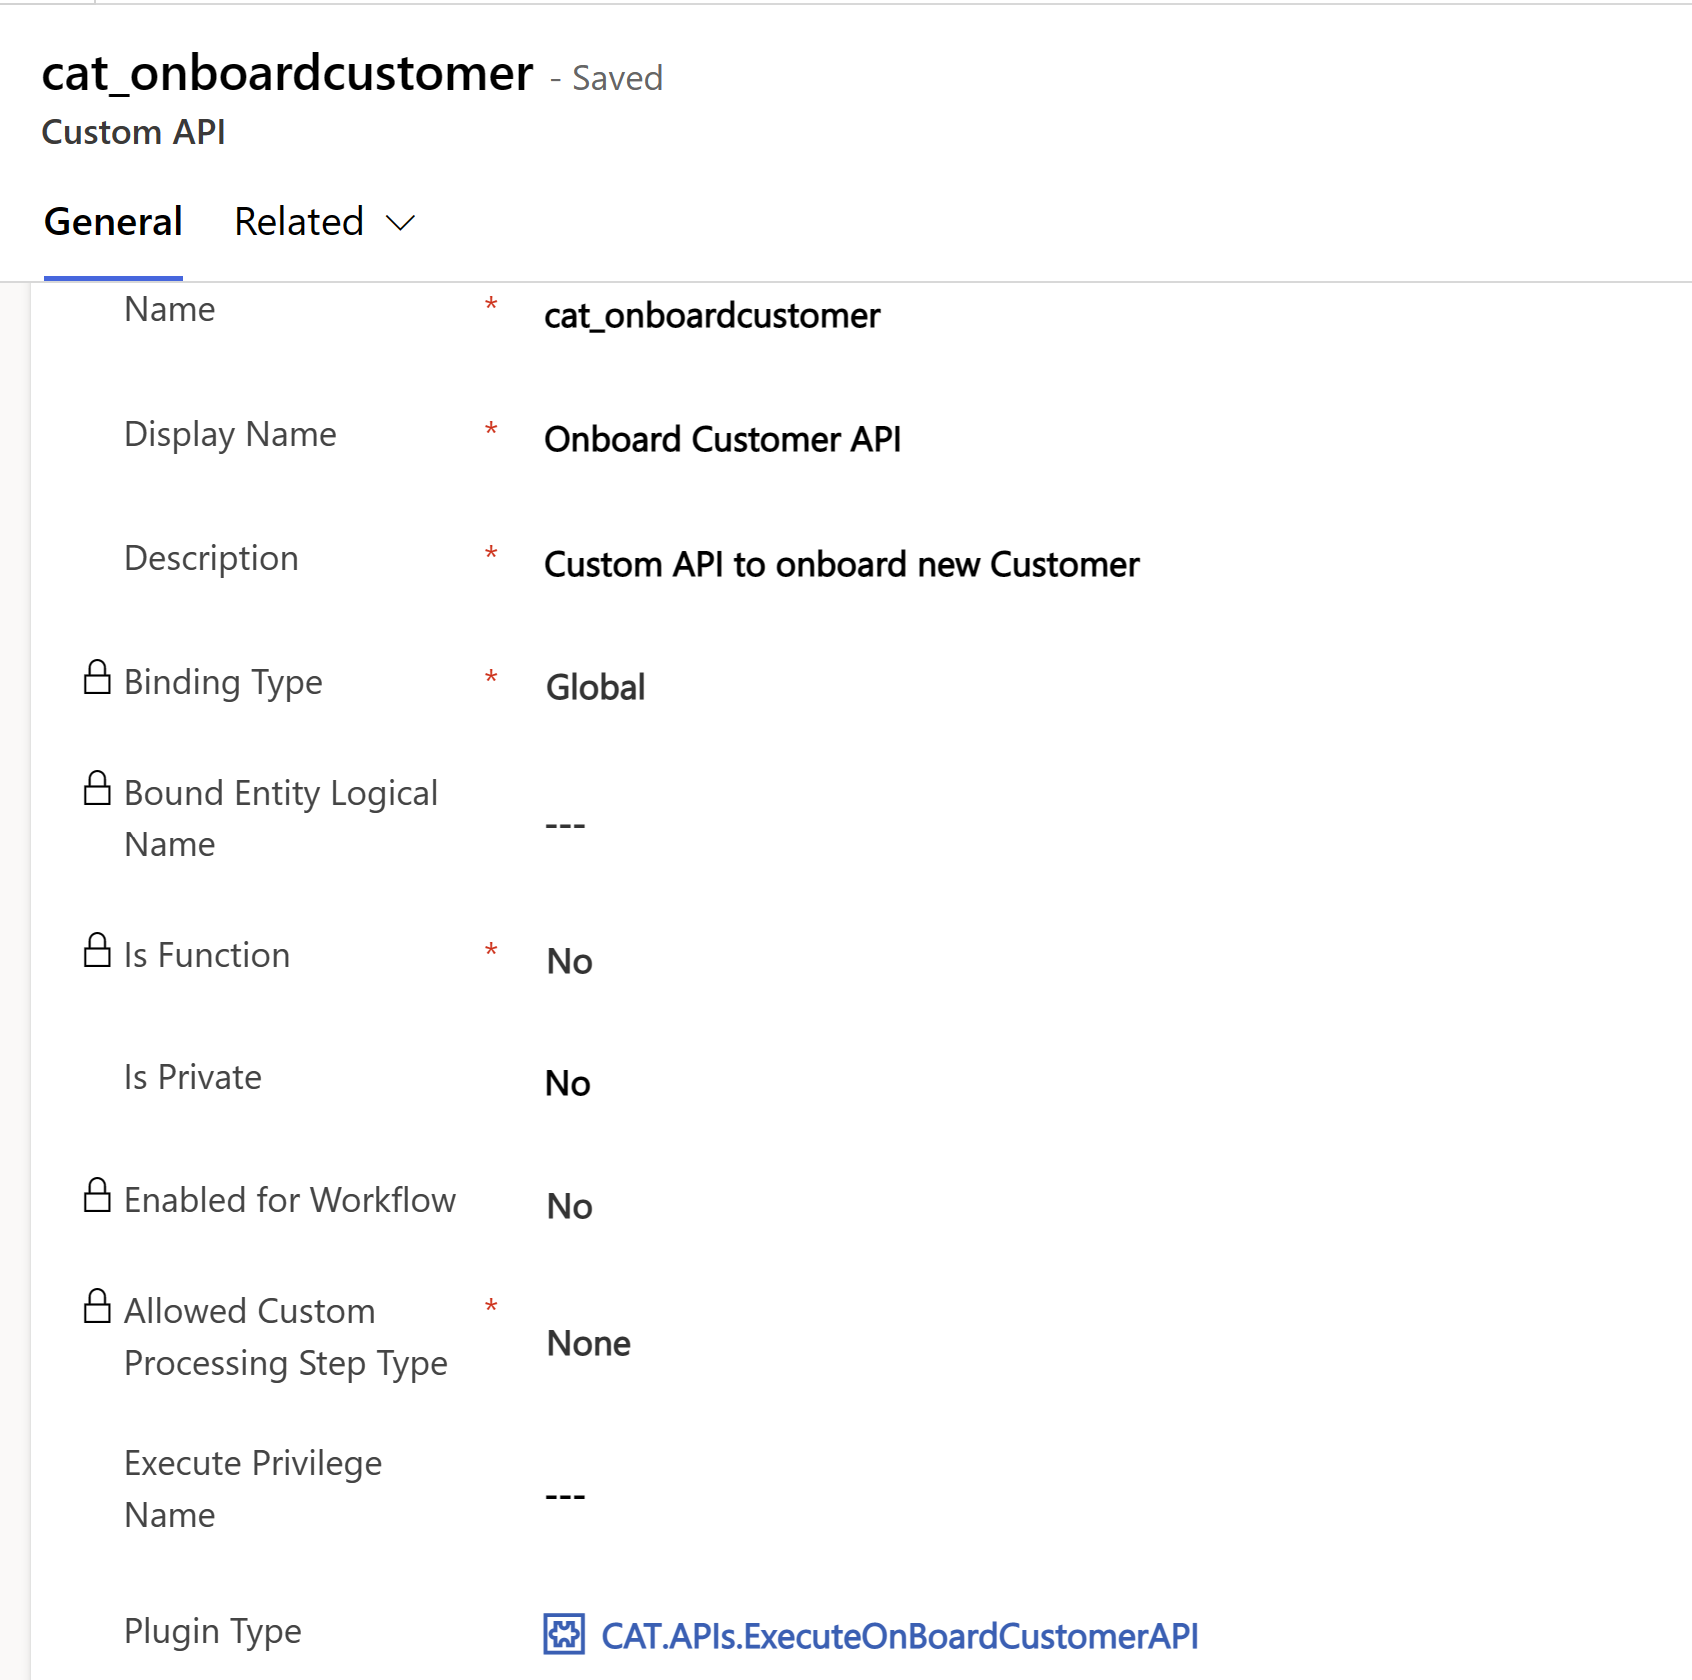
Task: Click lock icon beside Allowed Custom Processing Step Type
Action: click(97, 1307)
